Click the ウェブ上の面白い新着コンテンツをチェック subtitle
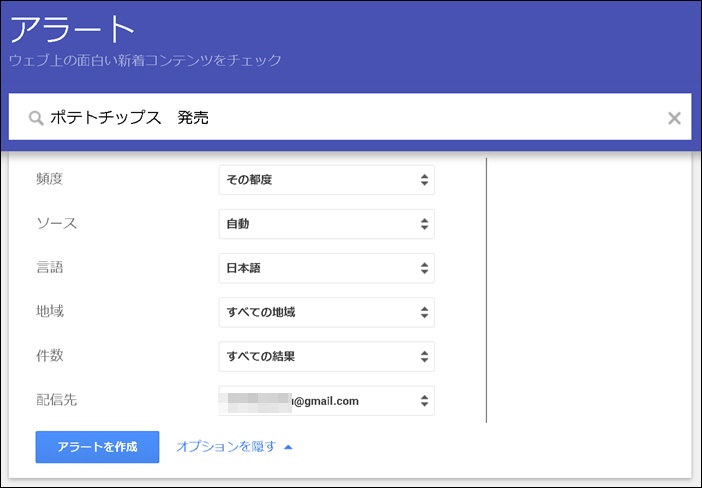Image resolution: width=702 pixels, height=488 pixels. tap(145, 61)
